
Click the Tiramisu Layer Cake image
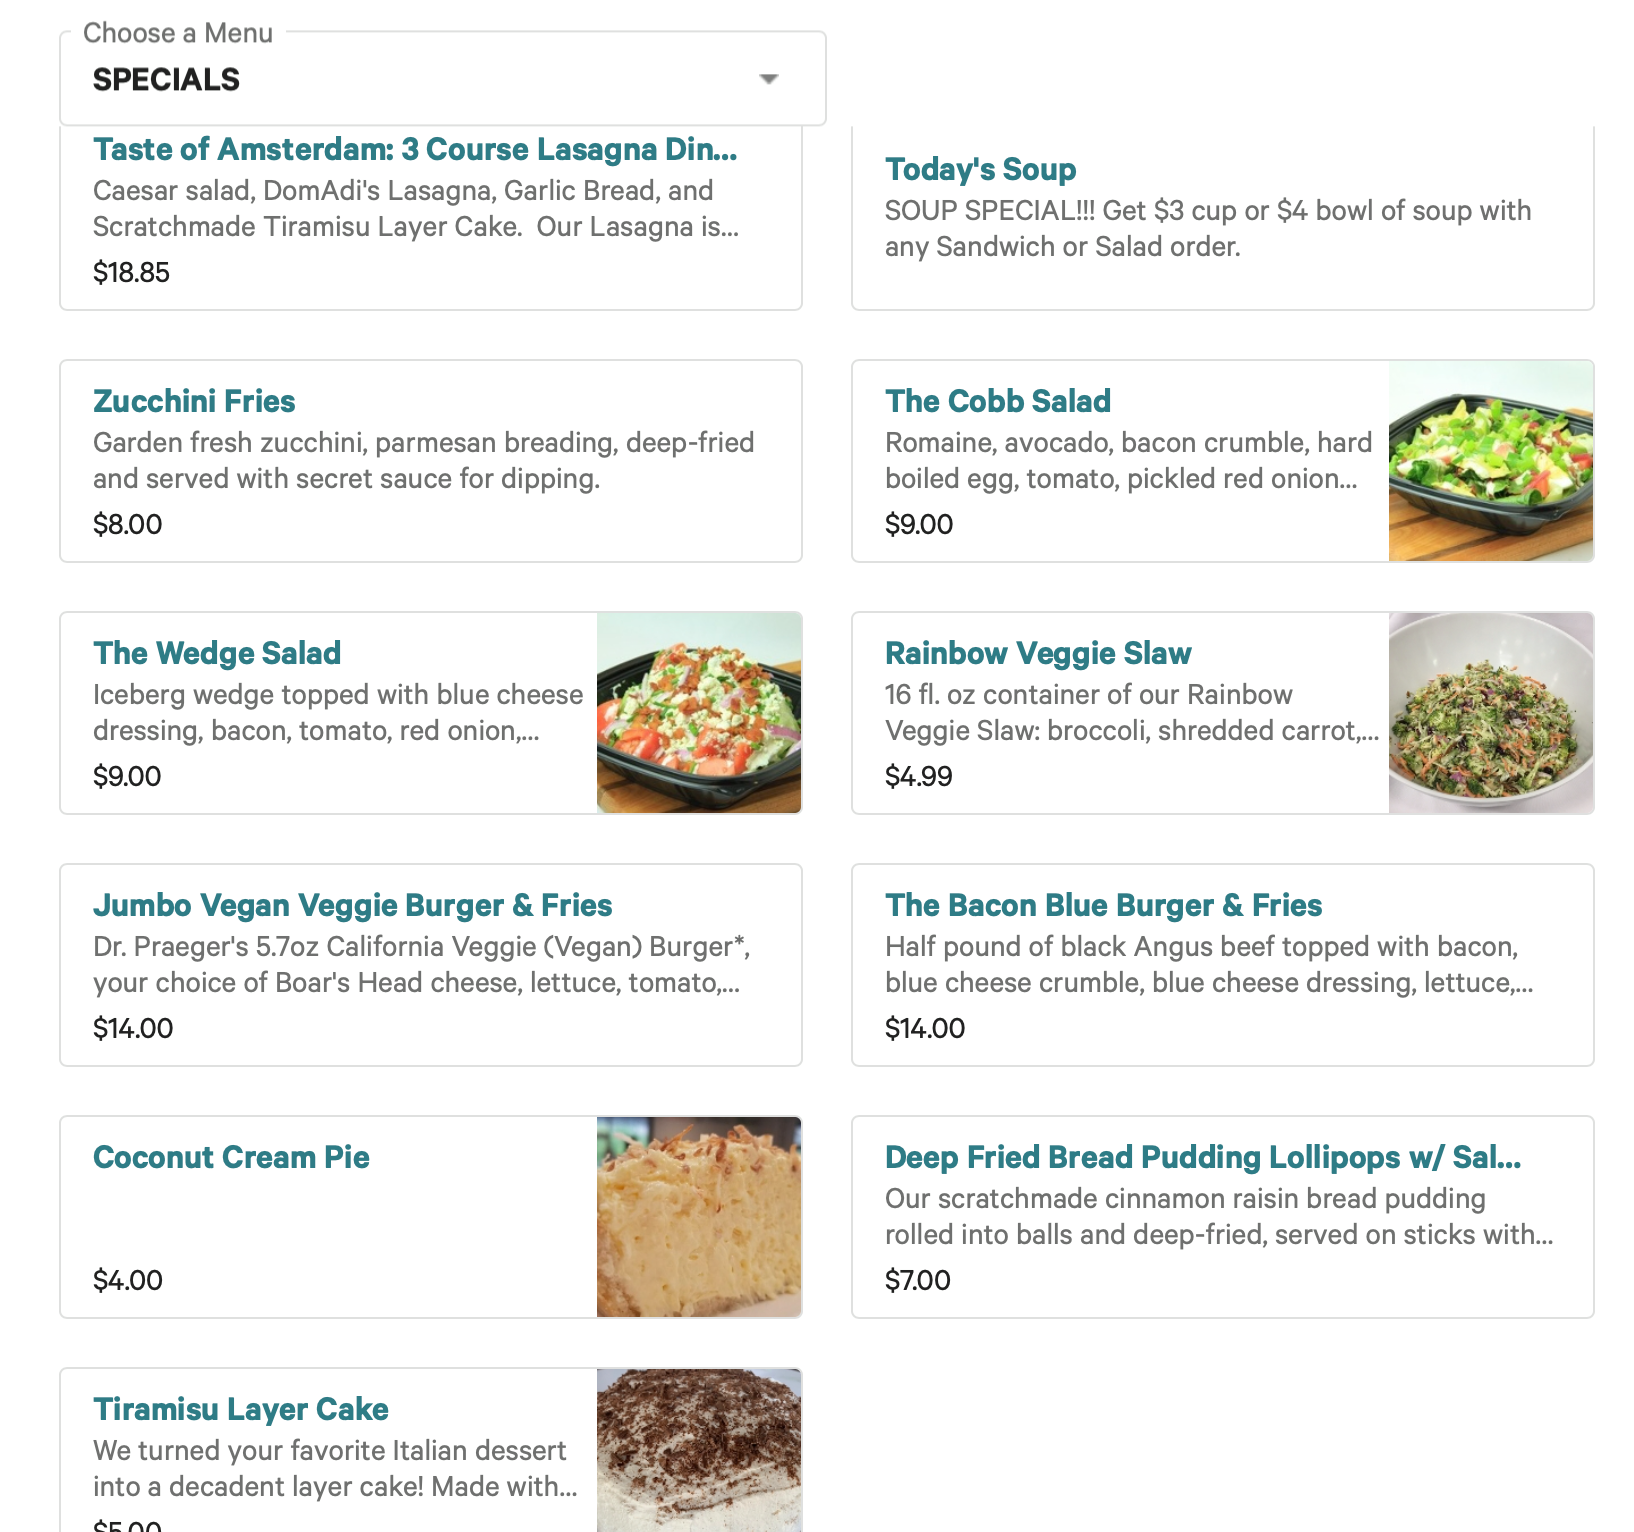click(699, 1450)
